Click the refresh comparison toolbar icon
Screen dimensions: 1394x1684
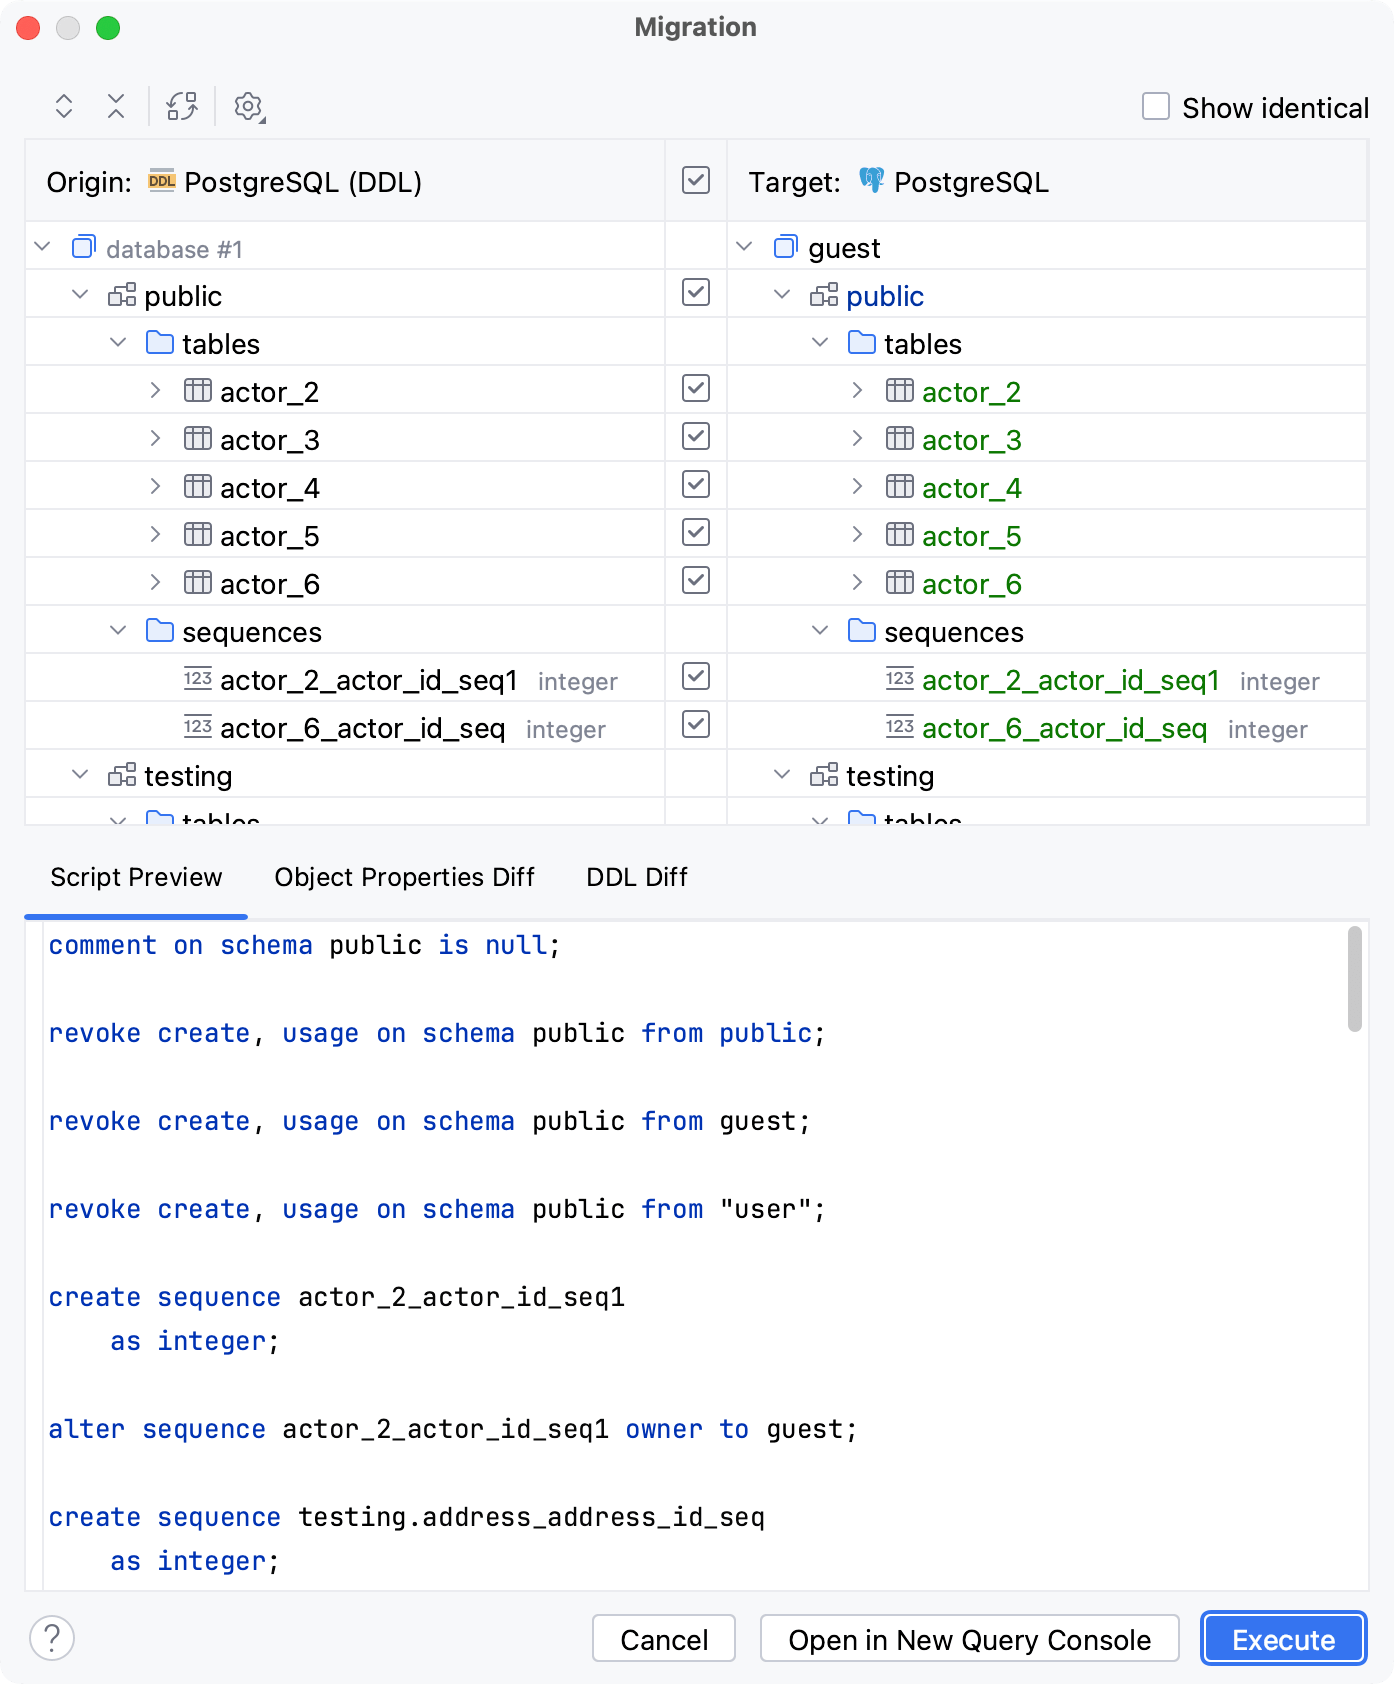point(182,106)
